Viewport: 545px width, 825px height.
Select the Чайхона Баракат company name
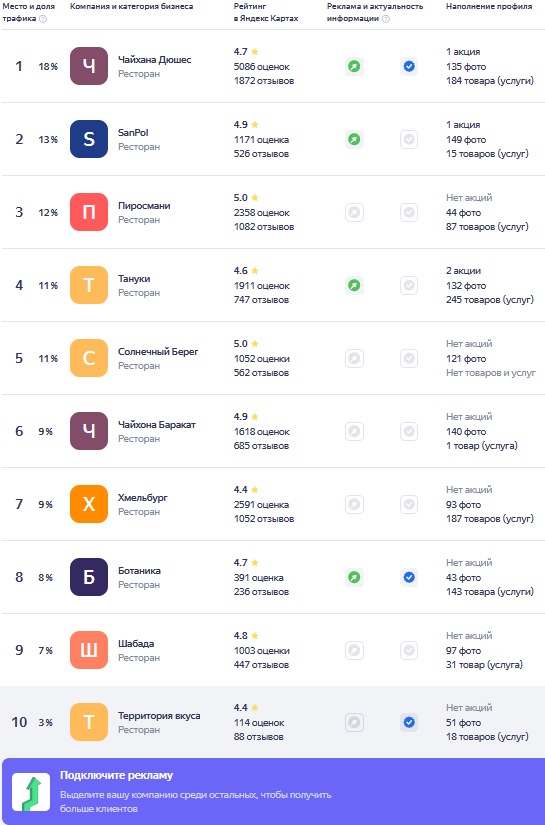pos(157,425)
